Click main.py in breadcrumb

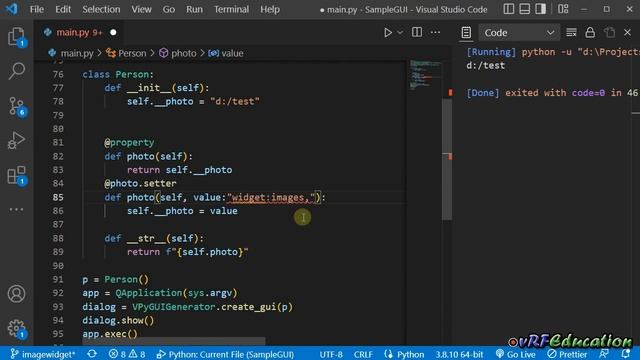77,53
